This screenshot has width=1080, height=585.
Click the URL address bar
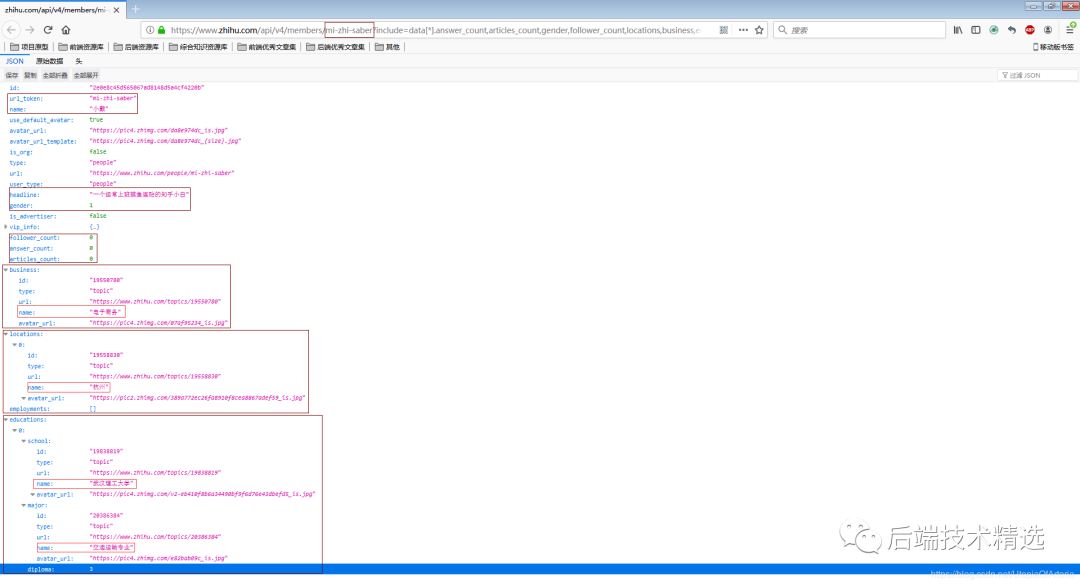436,30
